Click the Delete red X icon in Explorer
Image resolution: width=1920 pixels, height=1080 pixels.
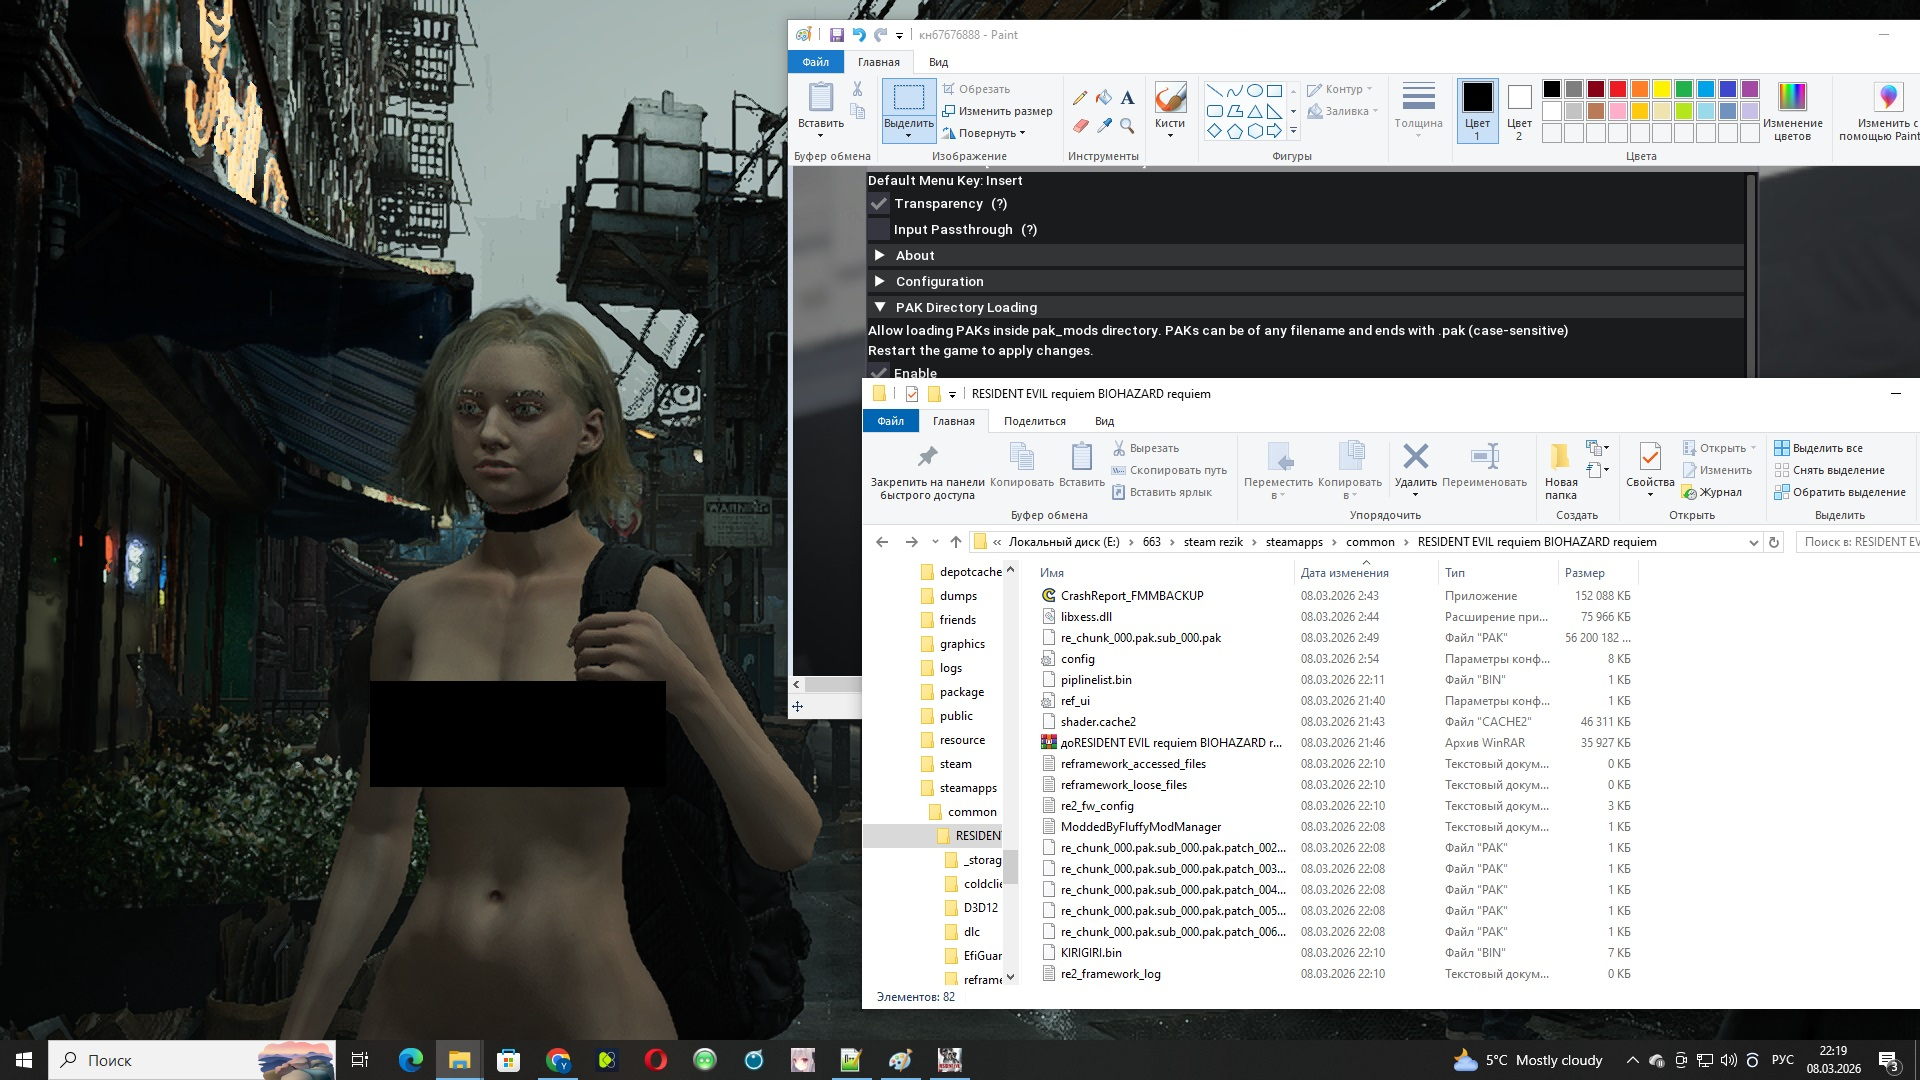tap(1415, 457)
